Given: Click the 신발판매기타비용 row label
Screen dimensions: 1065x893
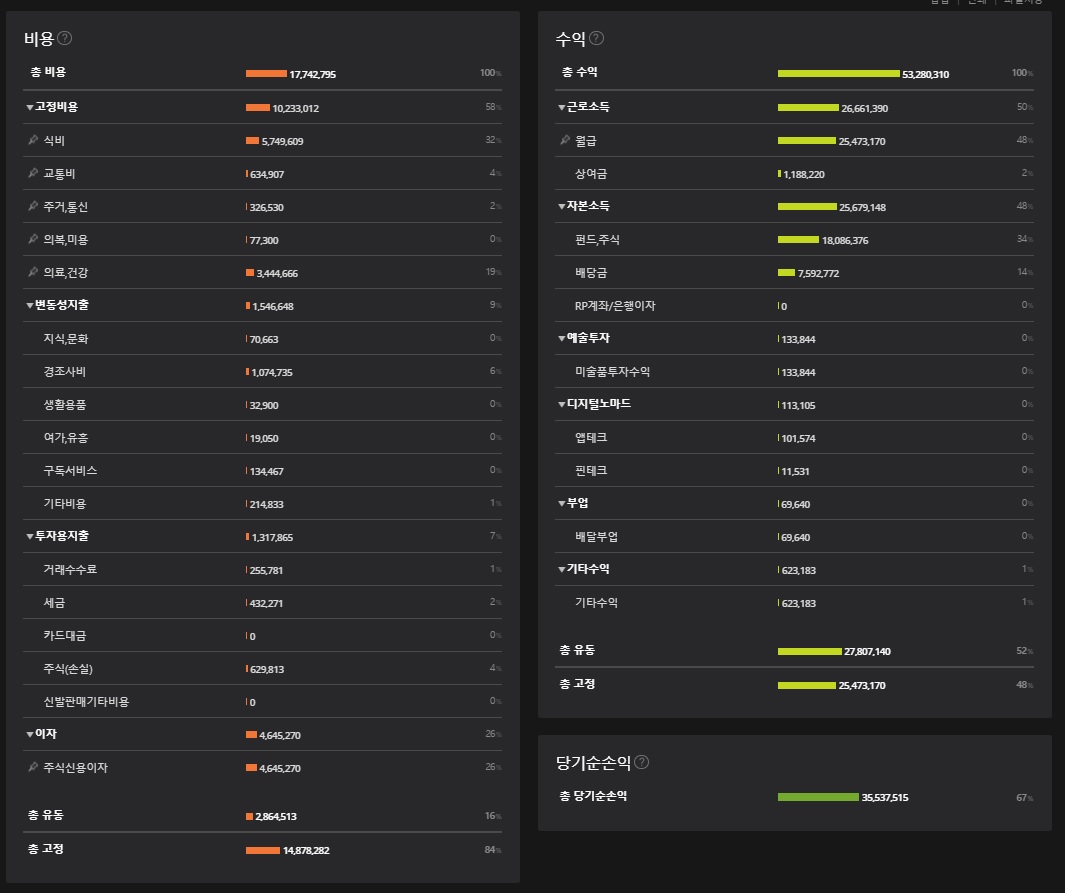Looking at the screenshot, I should pyautogui.click(x=86, y=701).
